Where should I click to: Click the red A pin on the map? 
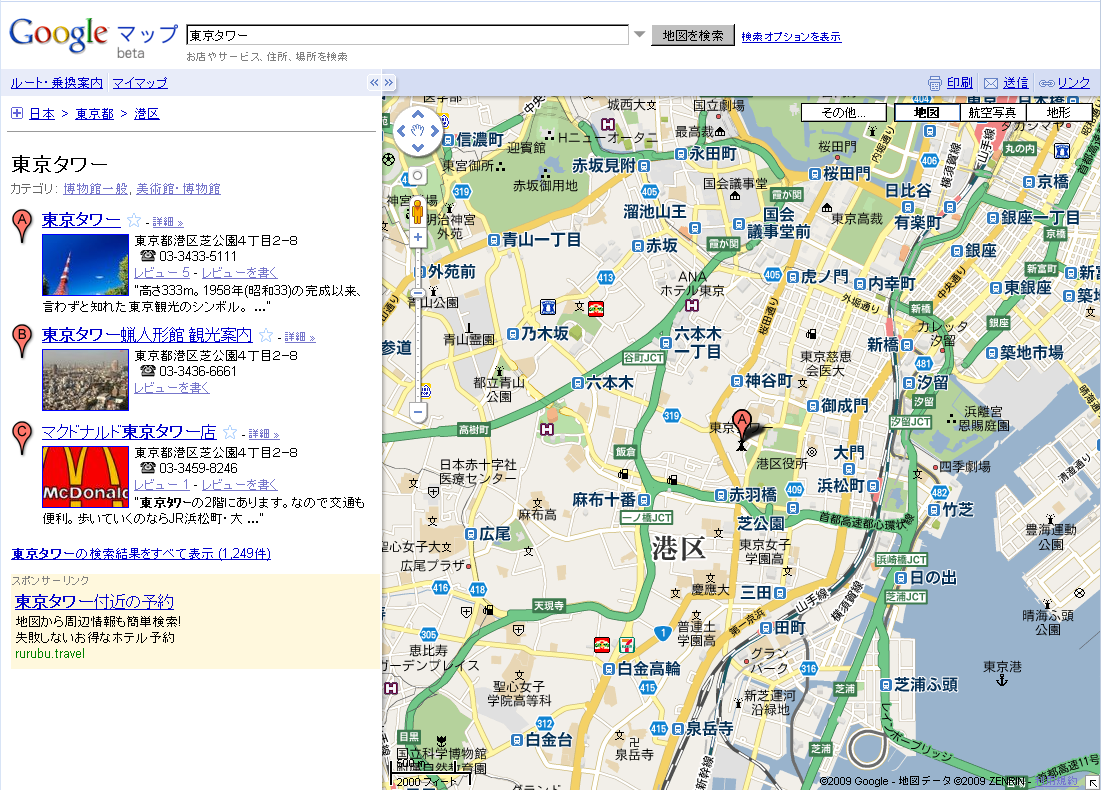click(x=741, y=425)
